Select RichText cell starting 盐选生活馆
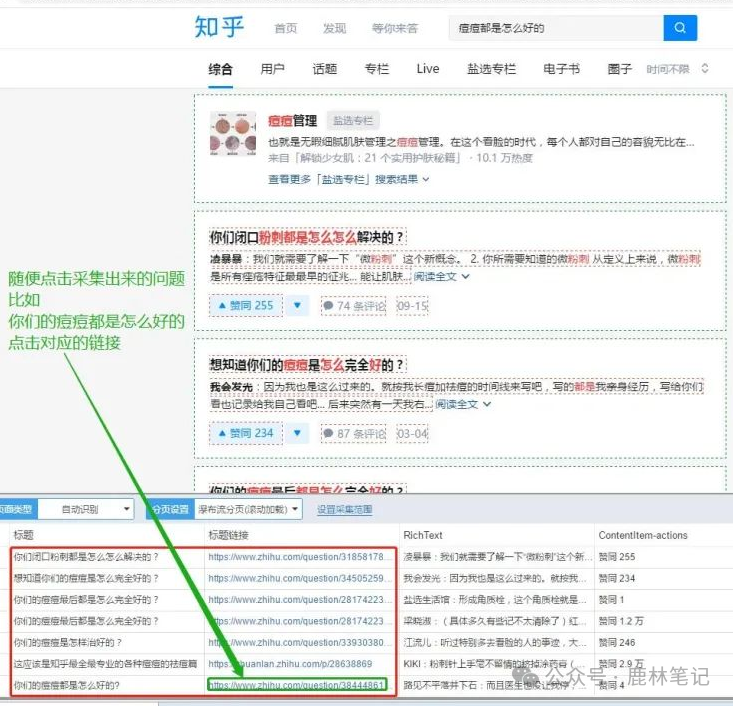 tap(496, 600)
